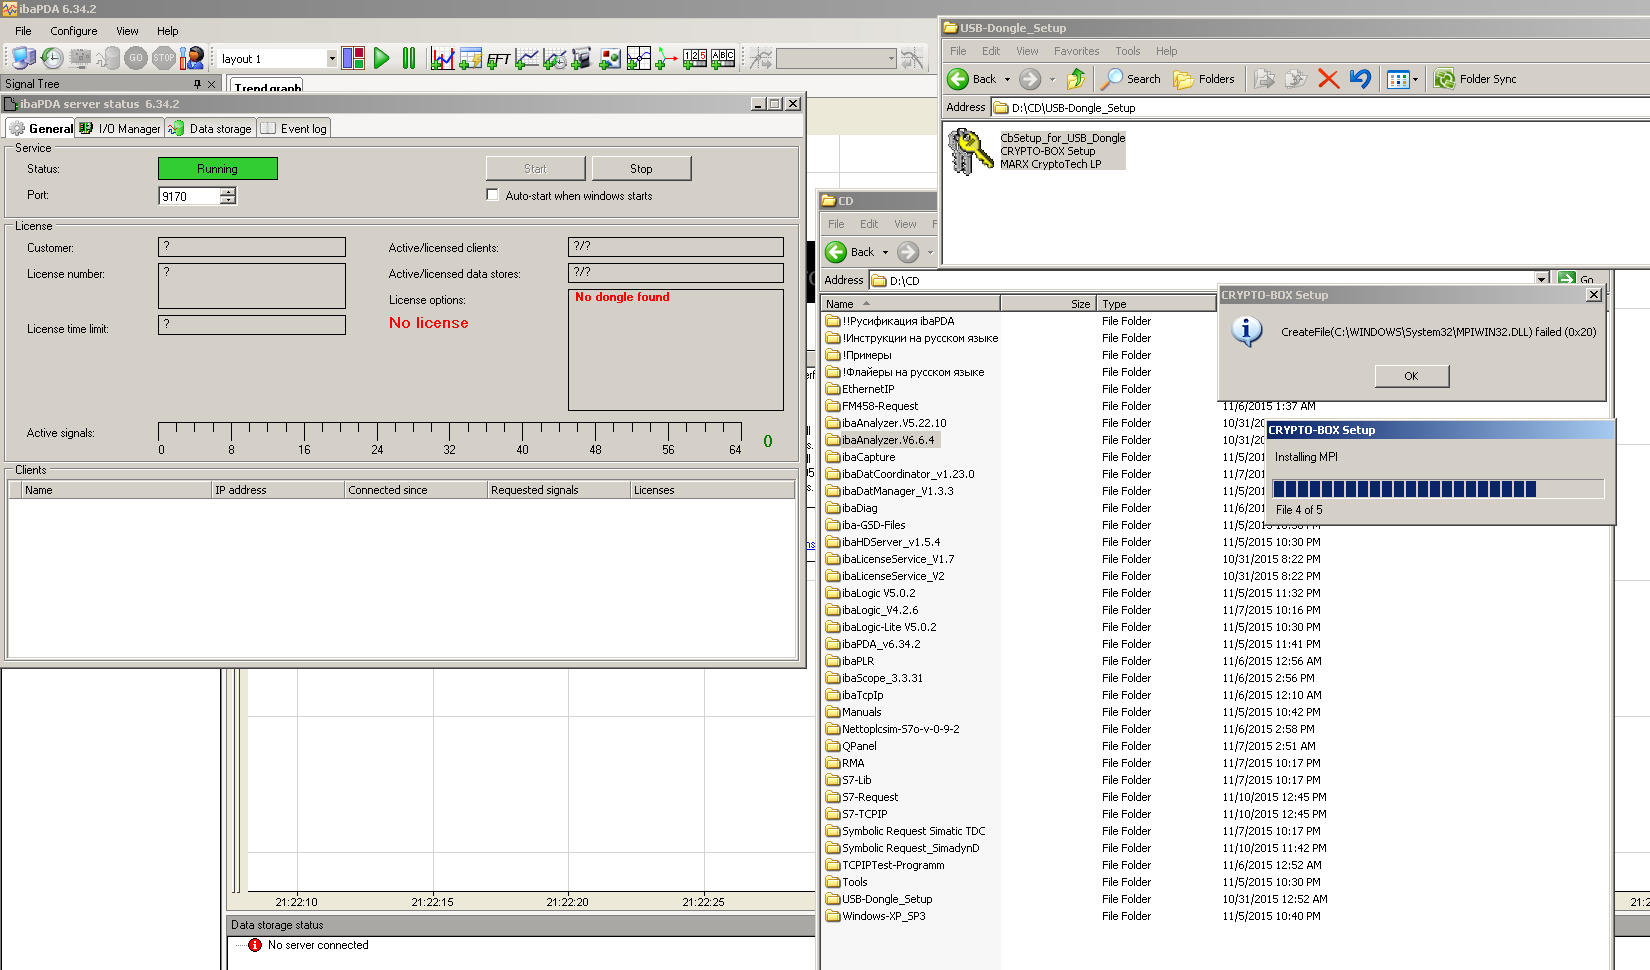Click the Folder Sync toolbar button

click(1476, 79)
